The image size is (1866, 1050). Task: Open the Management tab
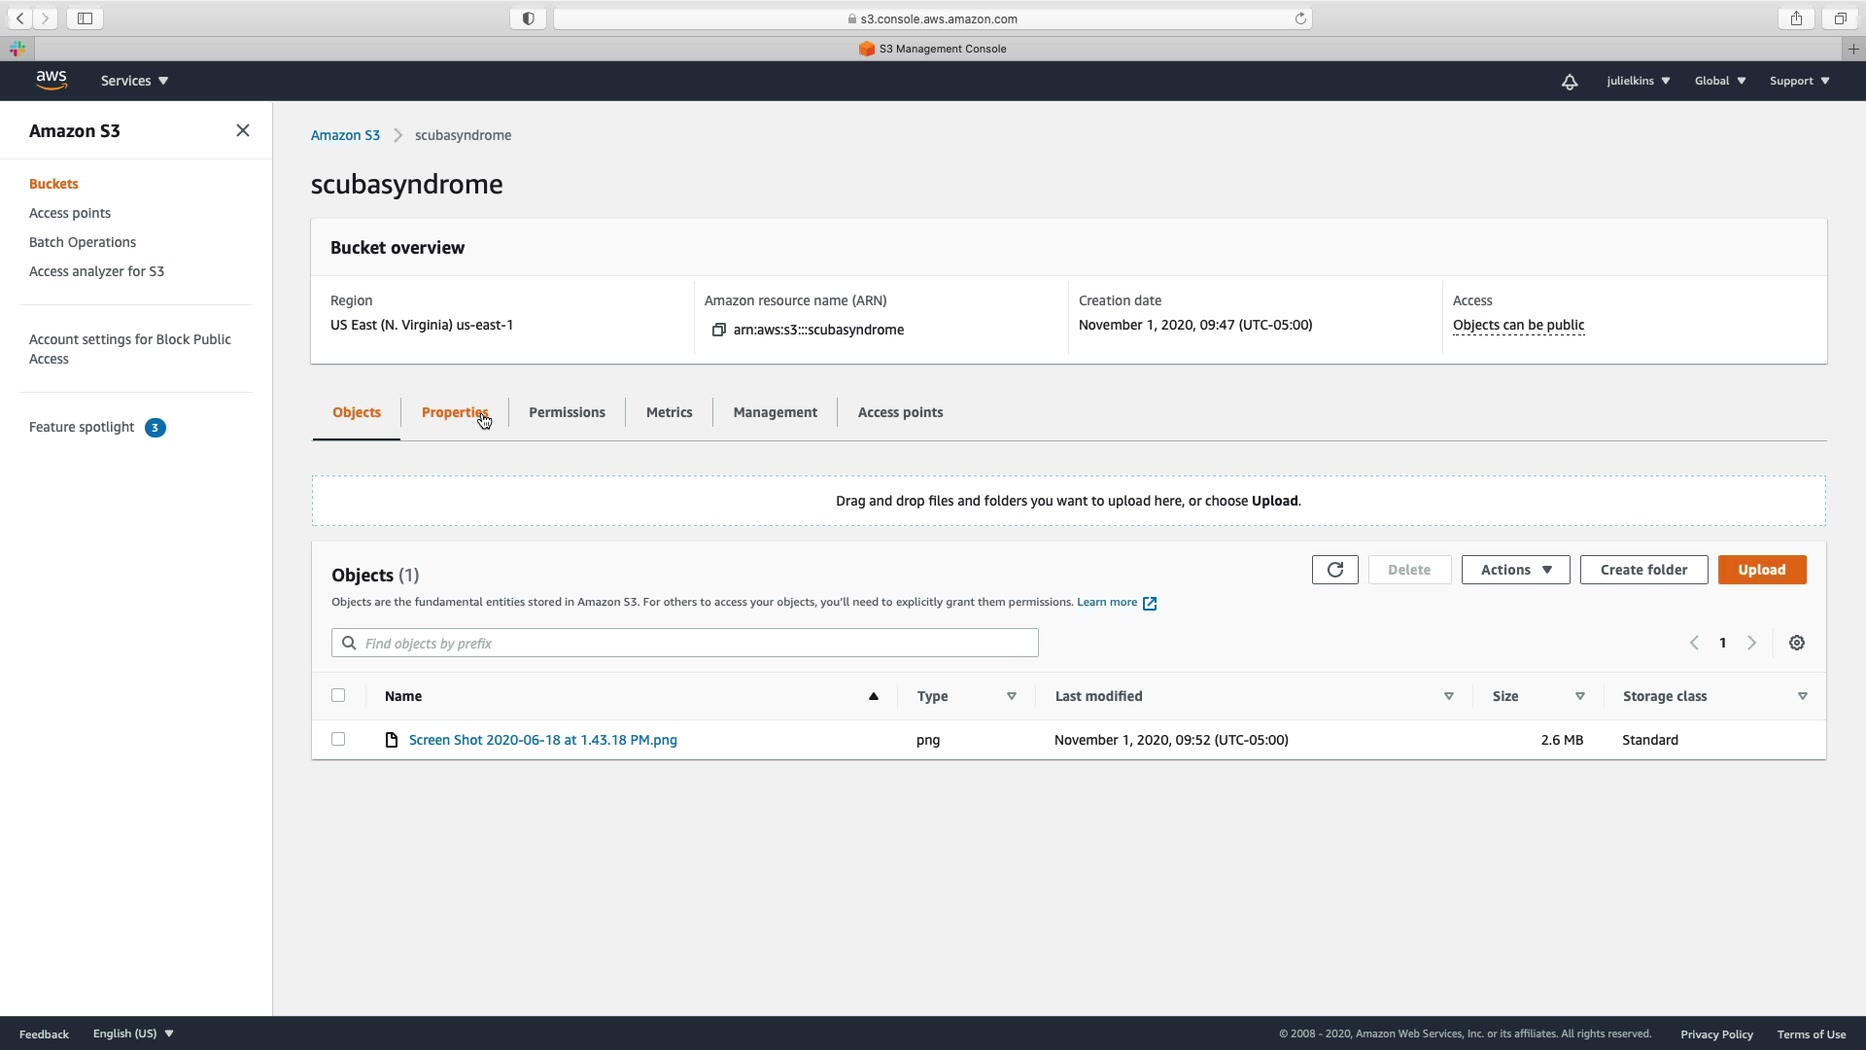pyautogui.click(x=775, y=413)
